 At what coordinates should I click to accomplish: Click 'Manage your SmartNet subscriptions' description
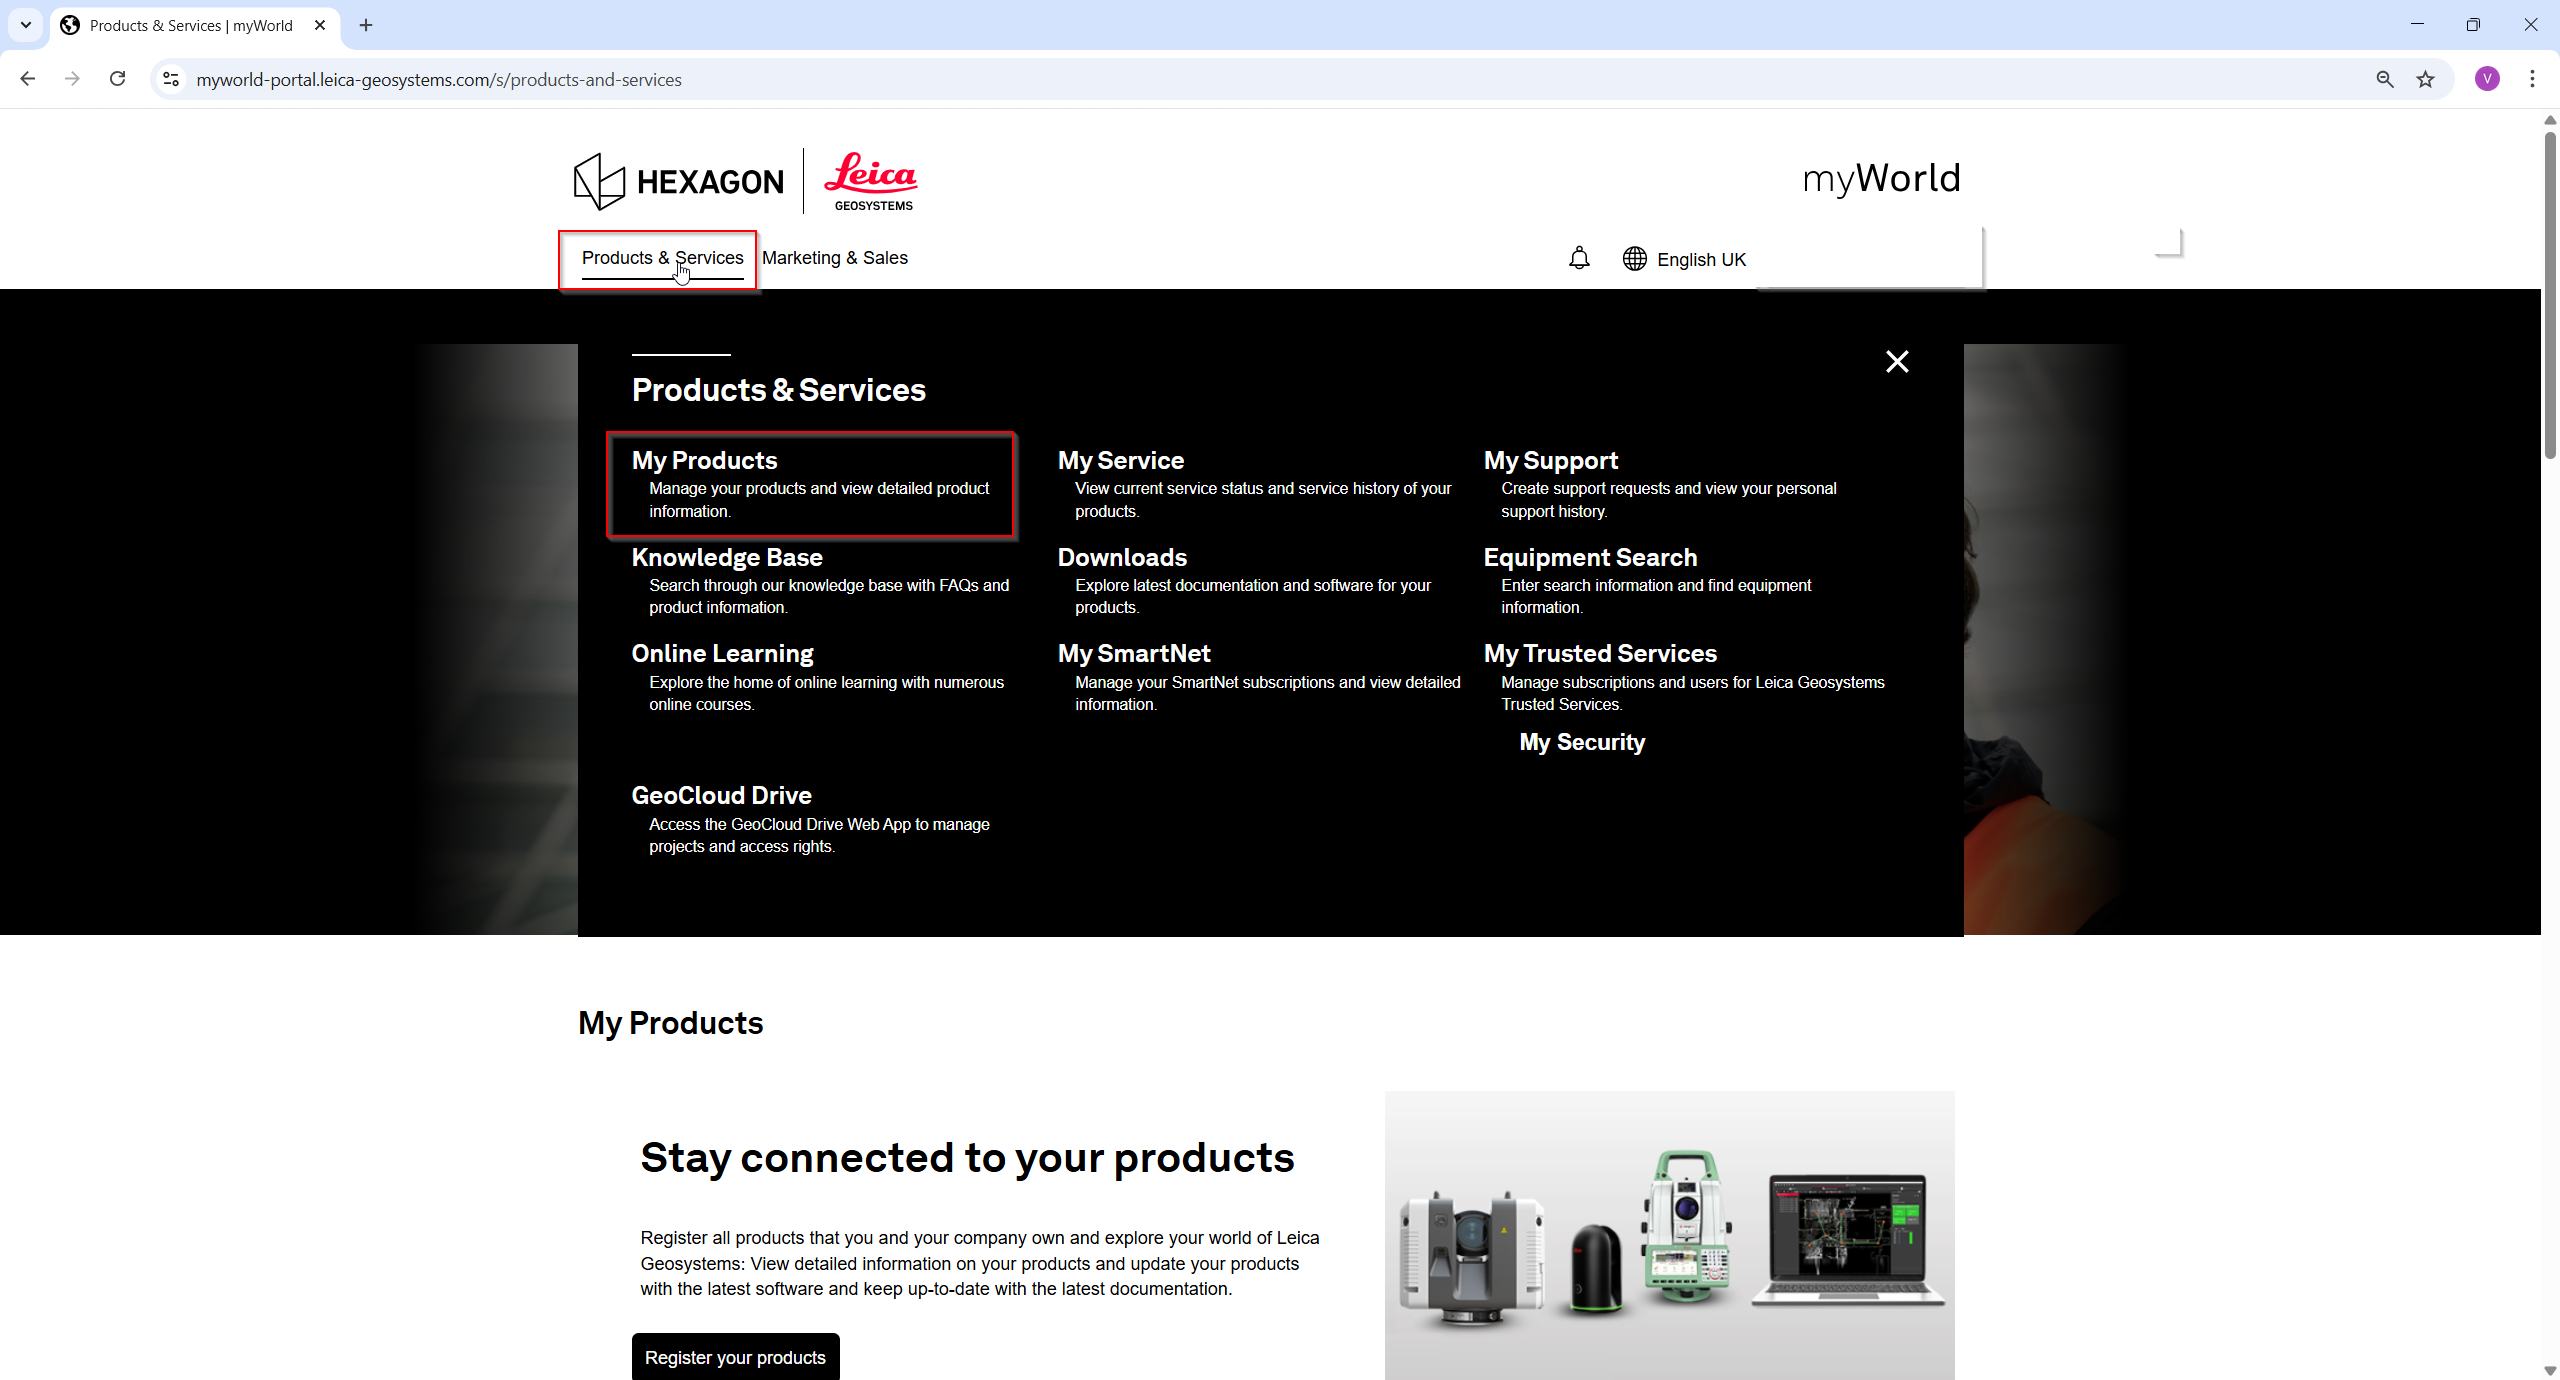pos(1268,694)
